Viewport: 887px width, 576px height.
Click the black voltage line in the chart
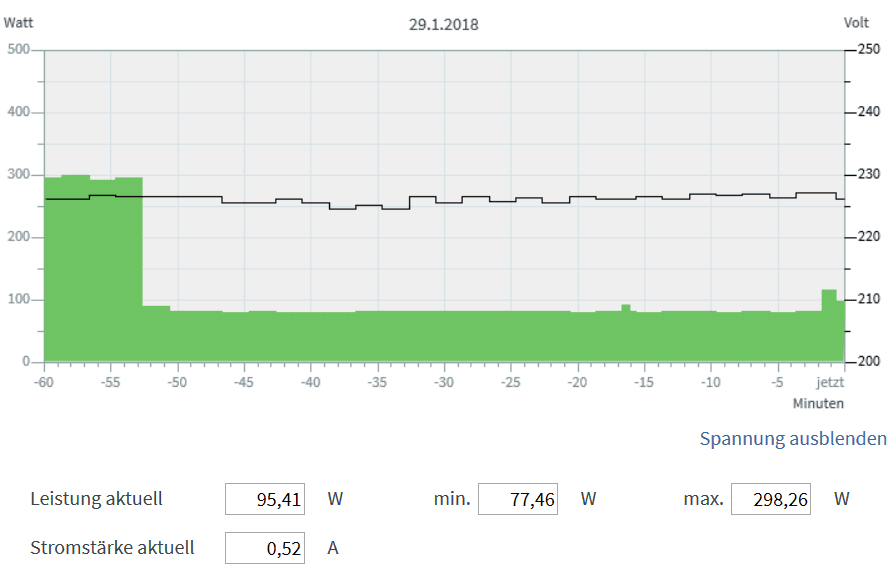(x=500, y=201)
